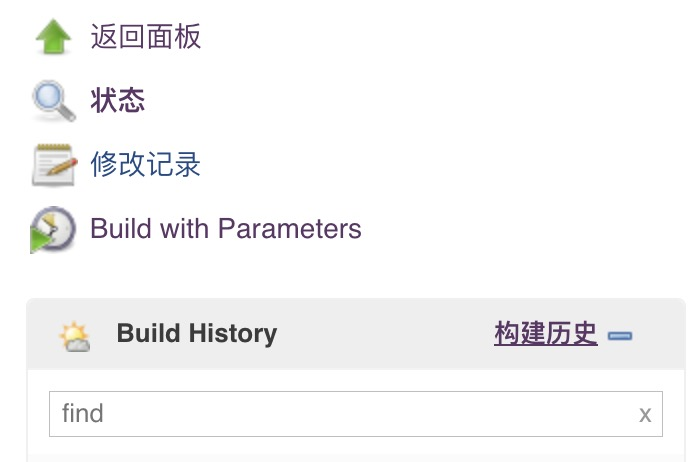Click the notepad with pencil icon

click(54, 165)
